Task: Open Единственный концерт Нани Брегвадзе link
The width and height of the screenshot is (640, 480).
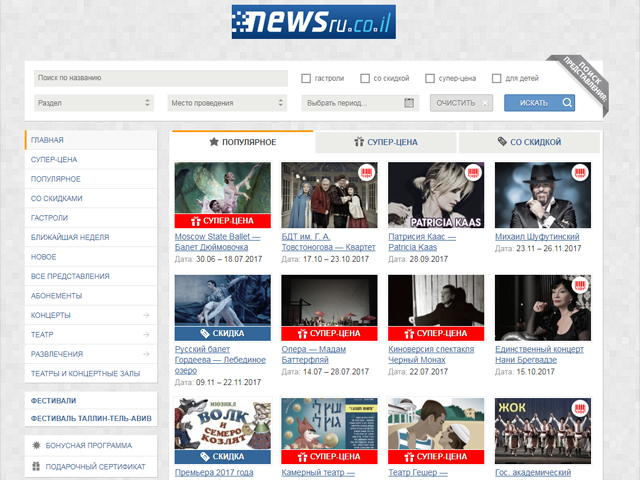Action: 539,354
